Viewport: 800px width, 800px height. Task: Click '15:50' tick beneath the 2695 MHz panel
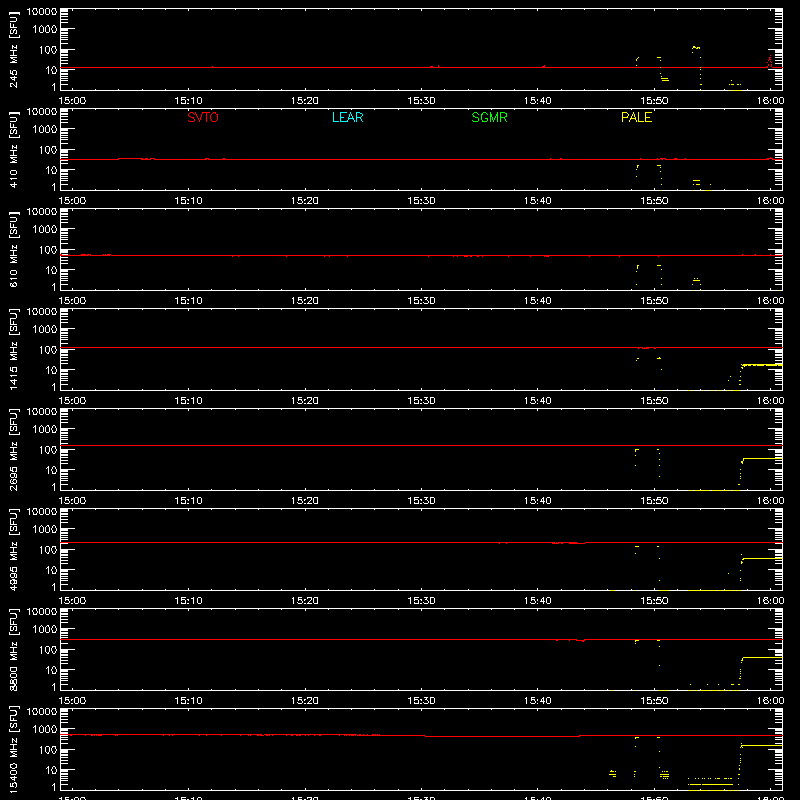point(654,501)
